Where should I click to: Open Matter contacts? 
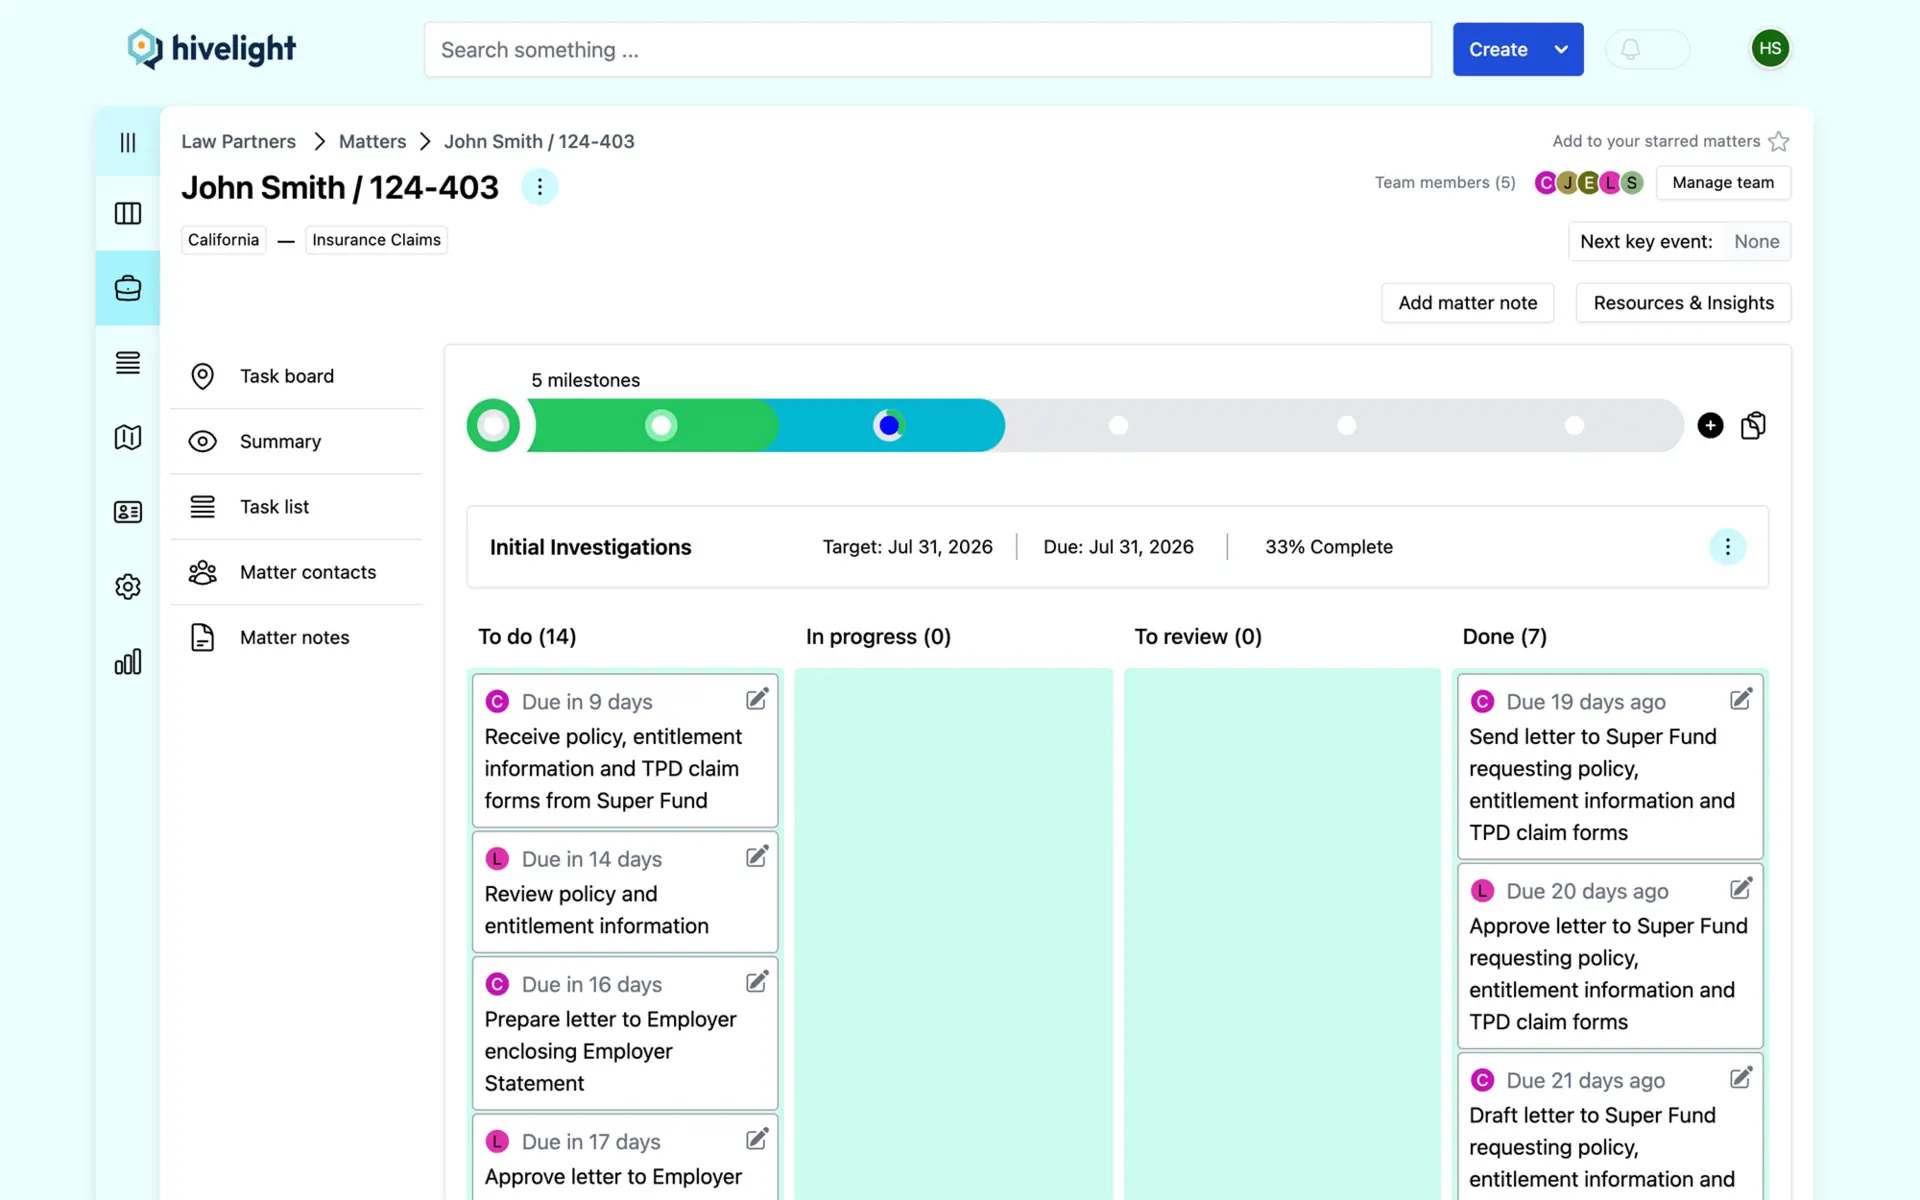[x=297, y=572]
